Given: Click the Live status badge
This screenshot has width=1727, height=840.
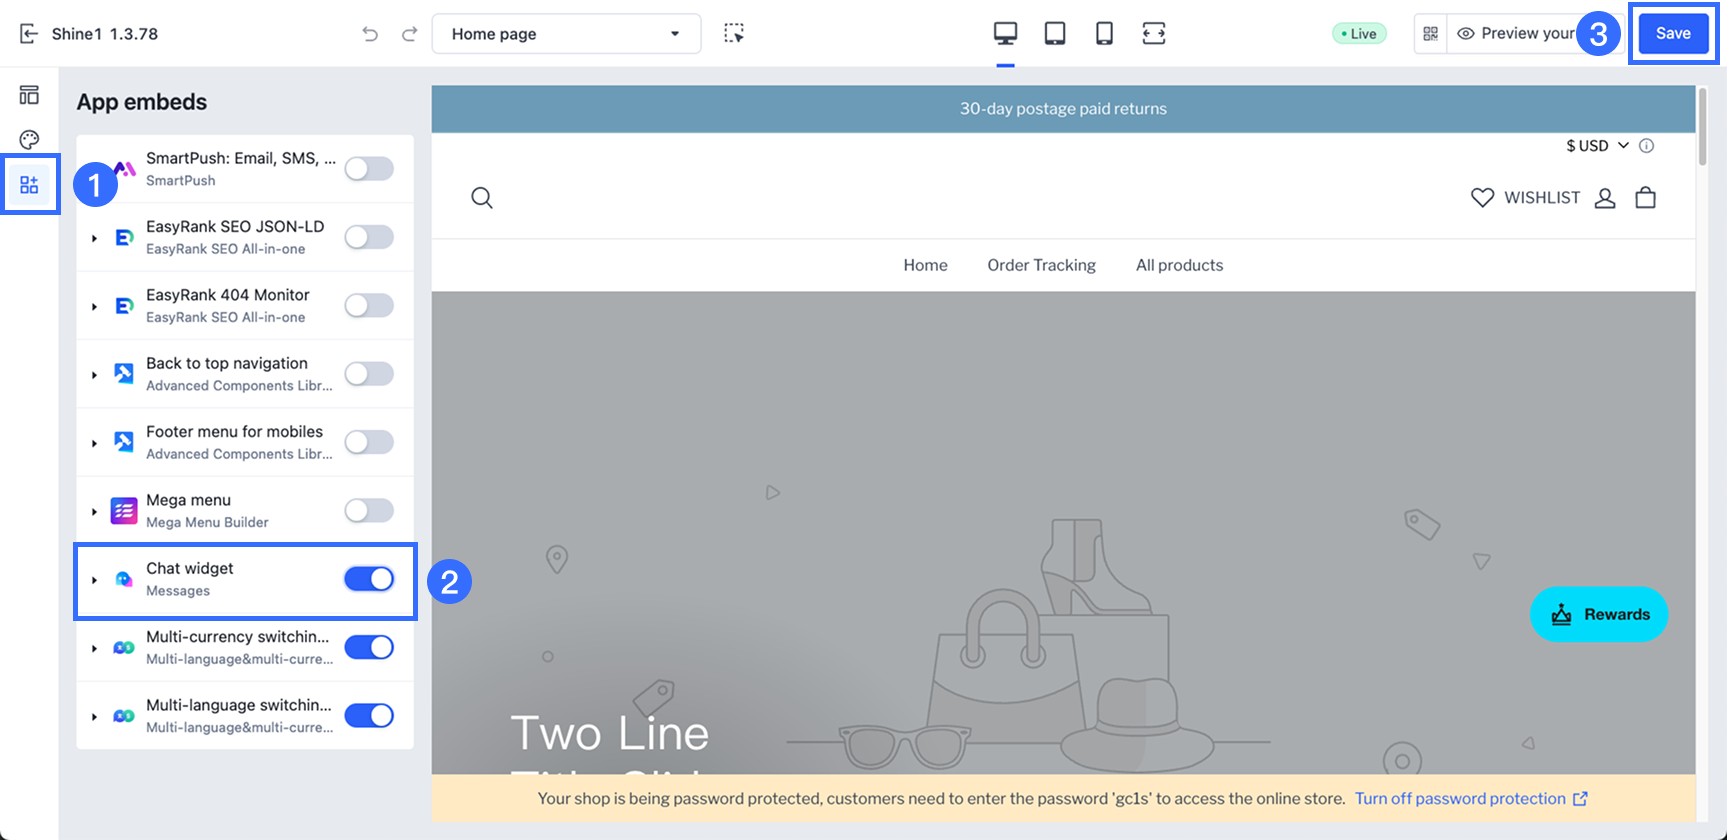Looking at the screenshot, I should 1359,34.
